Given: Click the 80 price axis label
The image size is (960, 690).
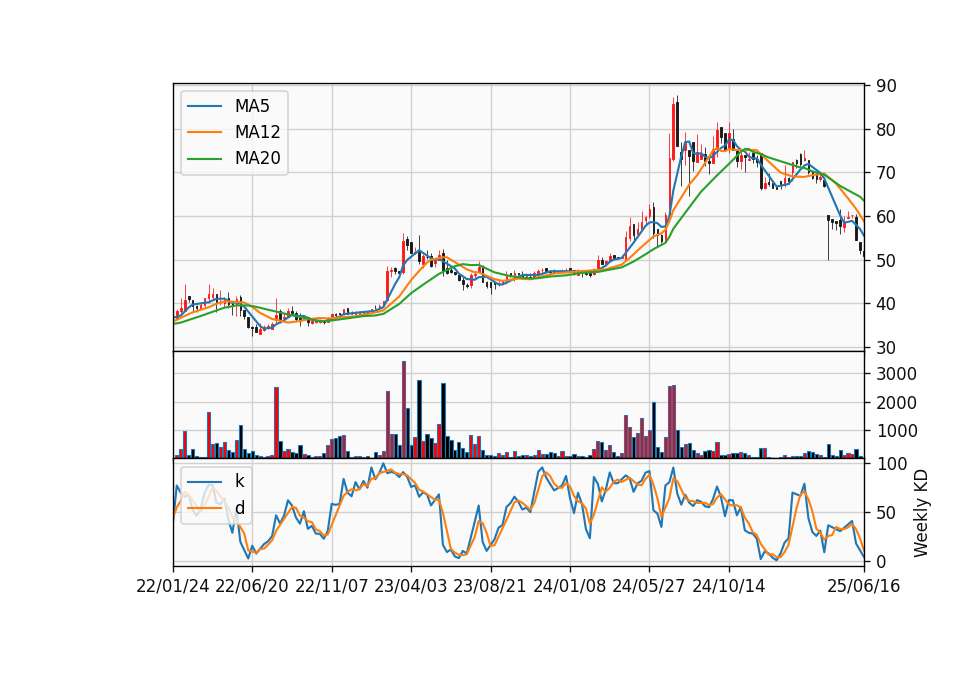Looking at the screenshot, I should click(886, 130).
